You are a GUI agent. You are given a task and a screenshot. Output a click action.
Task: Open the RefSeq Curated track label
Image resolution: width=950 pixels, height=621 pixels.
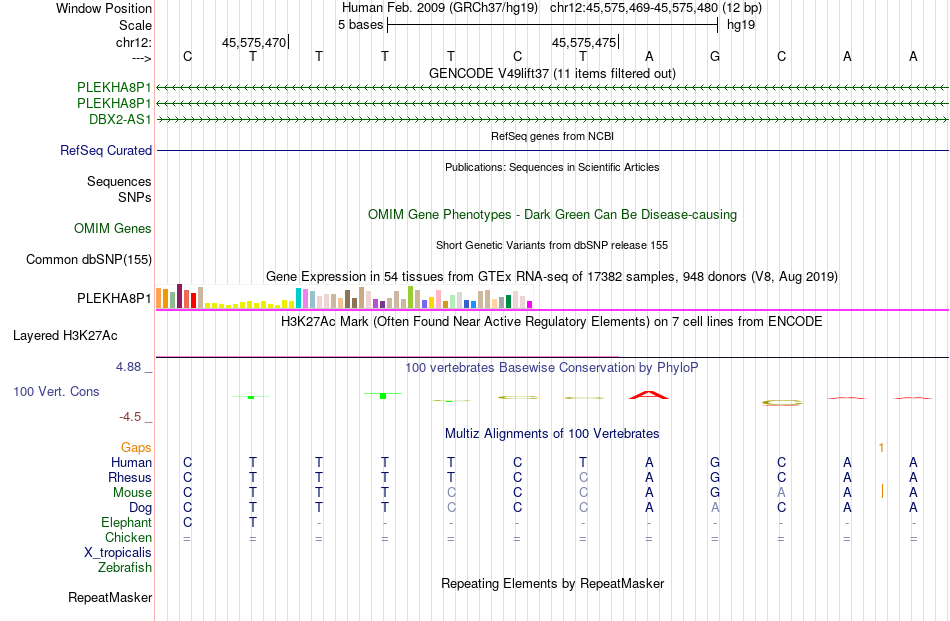click(x=106, y=150)
